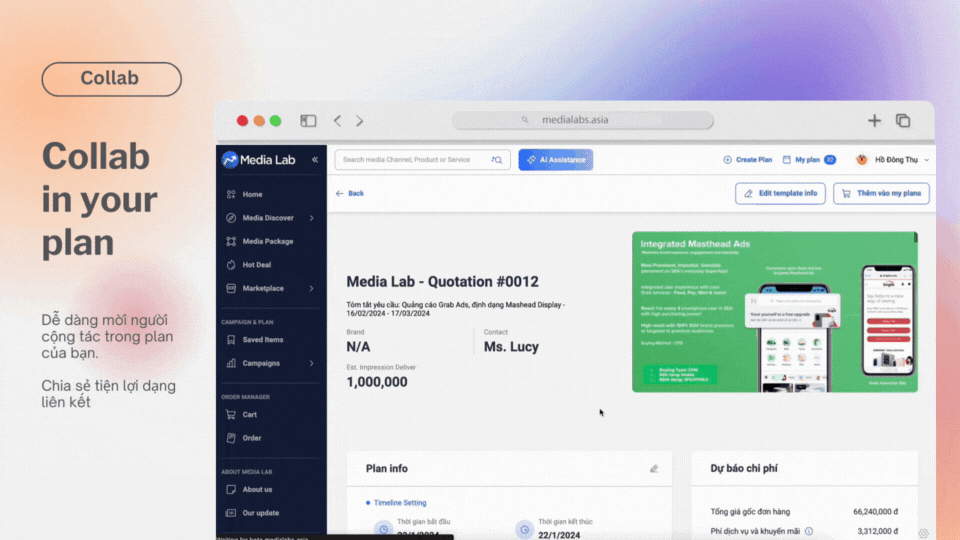The width and height of the screenshot is (960, 540).
Task: Open the Hot Deal menu item
Action: (x=257, y=264)
